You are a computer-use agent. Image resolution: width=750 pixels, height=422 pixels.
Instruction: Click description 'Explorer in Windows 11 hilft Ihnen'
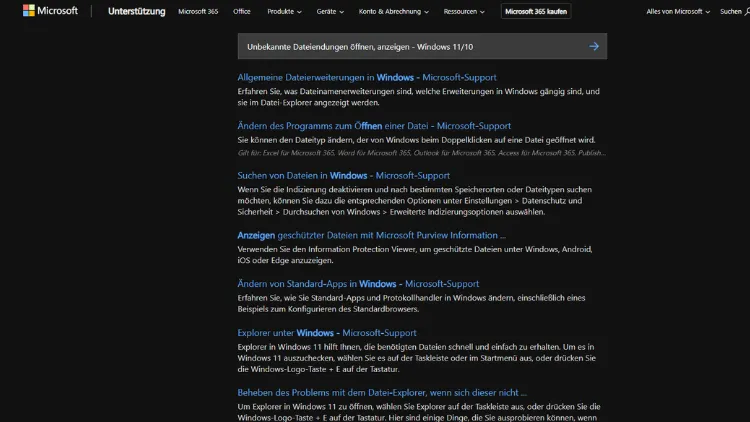click(417, 358)
